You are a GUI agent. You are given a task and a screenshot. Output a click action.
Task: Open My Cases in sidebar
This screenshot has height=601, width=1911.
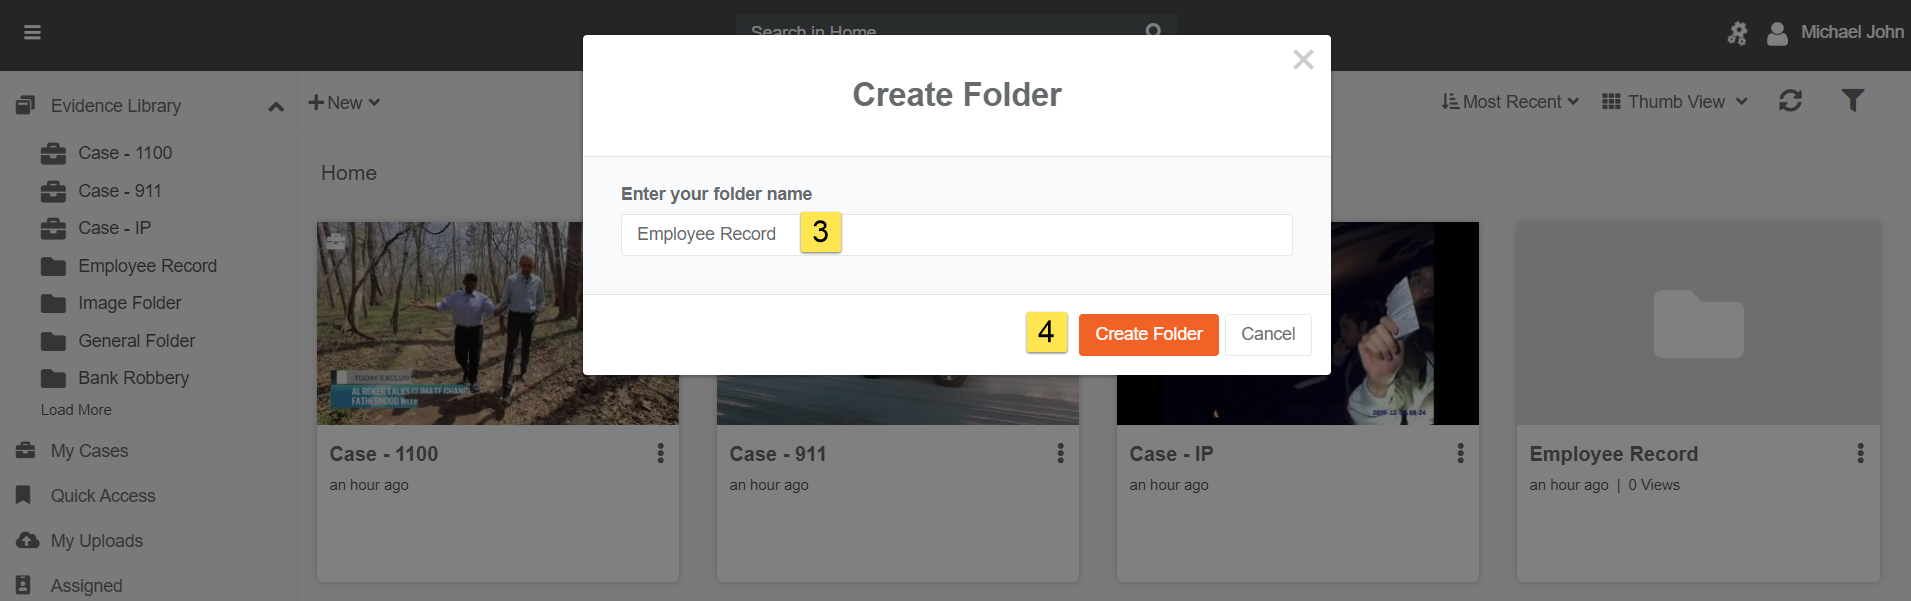[89, 451]
